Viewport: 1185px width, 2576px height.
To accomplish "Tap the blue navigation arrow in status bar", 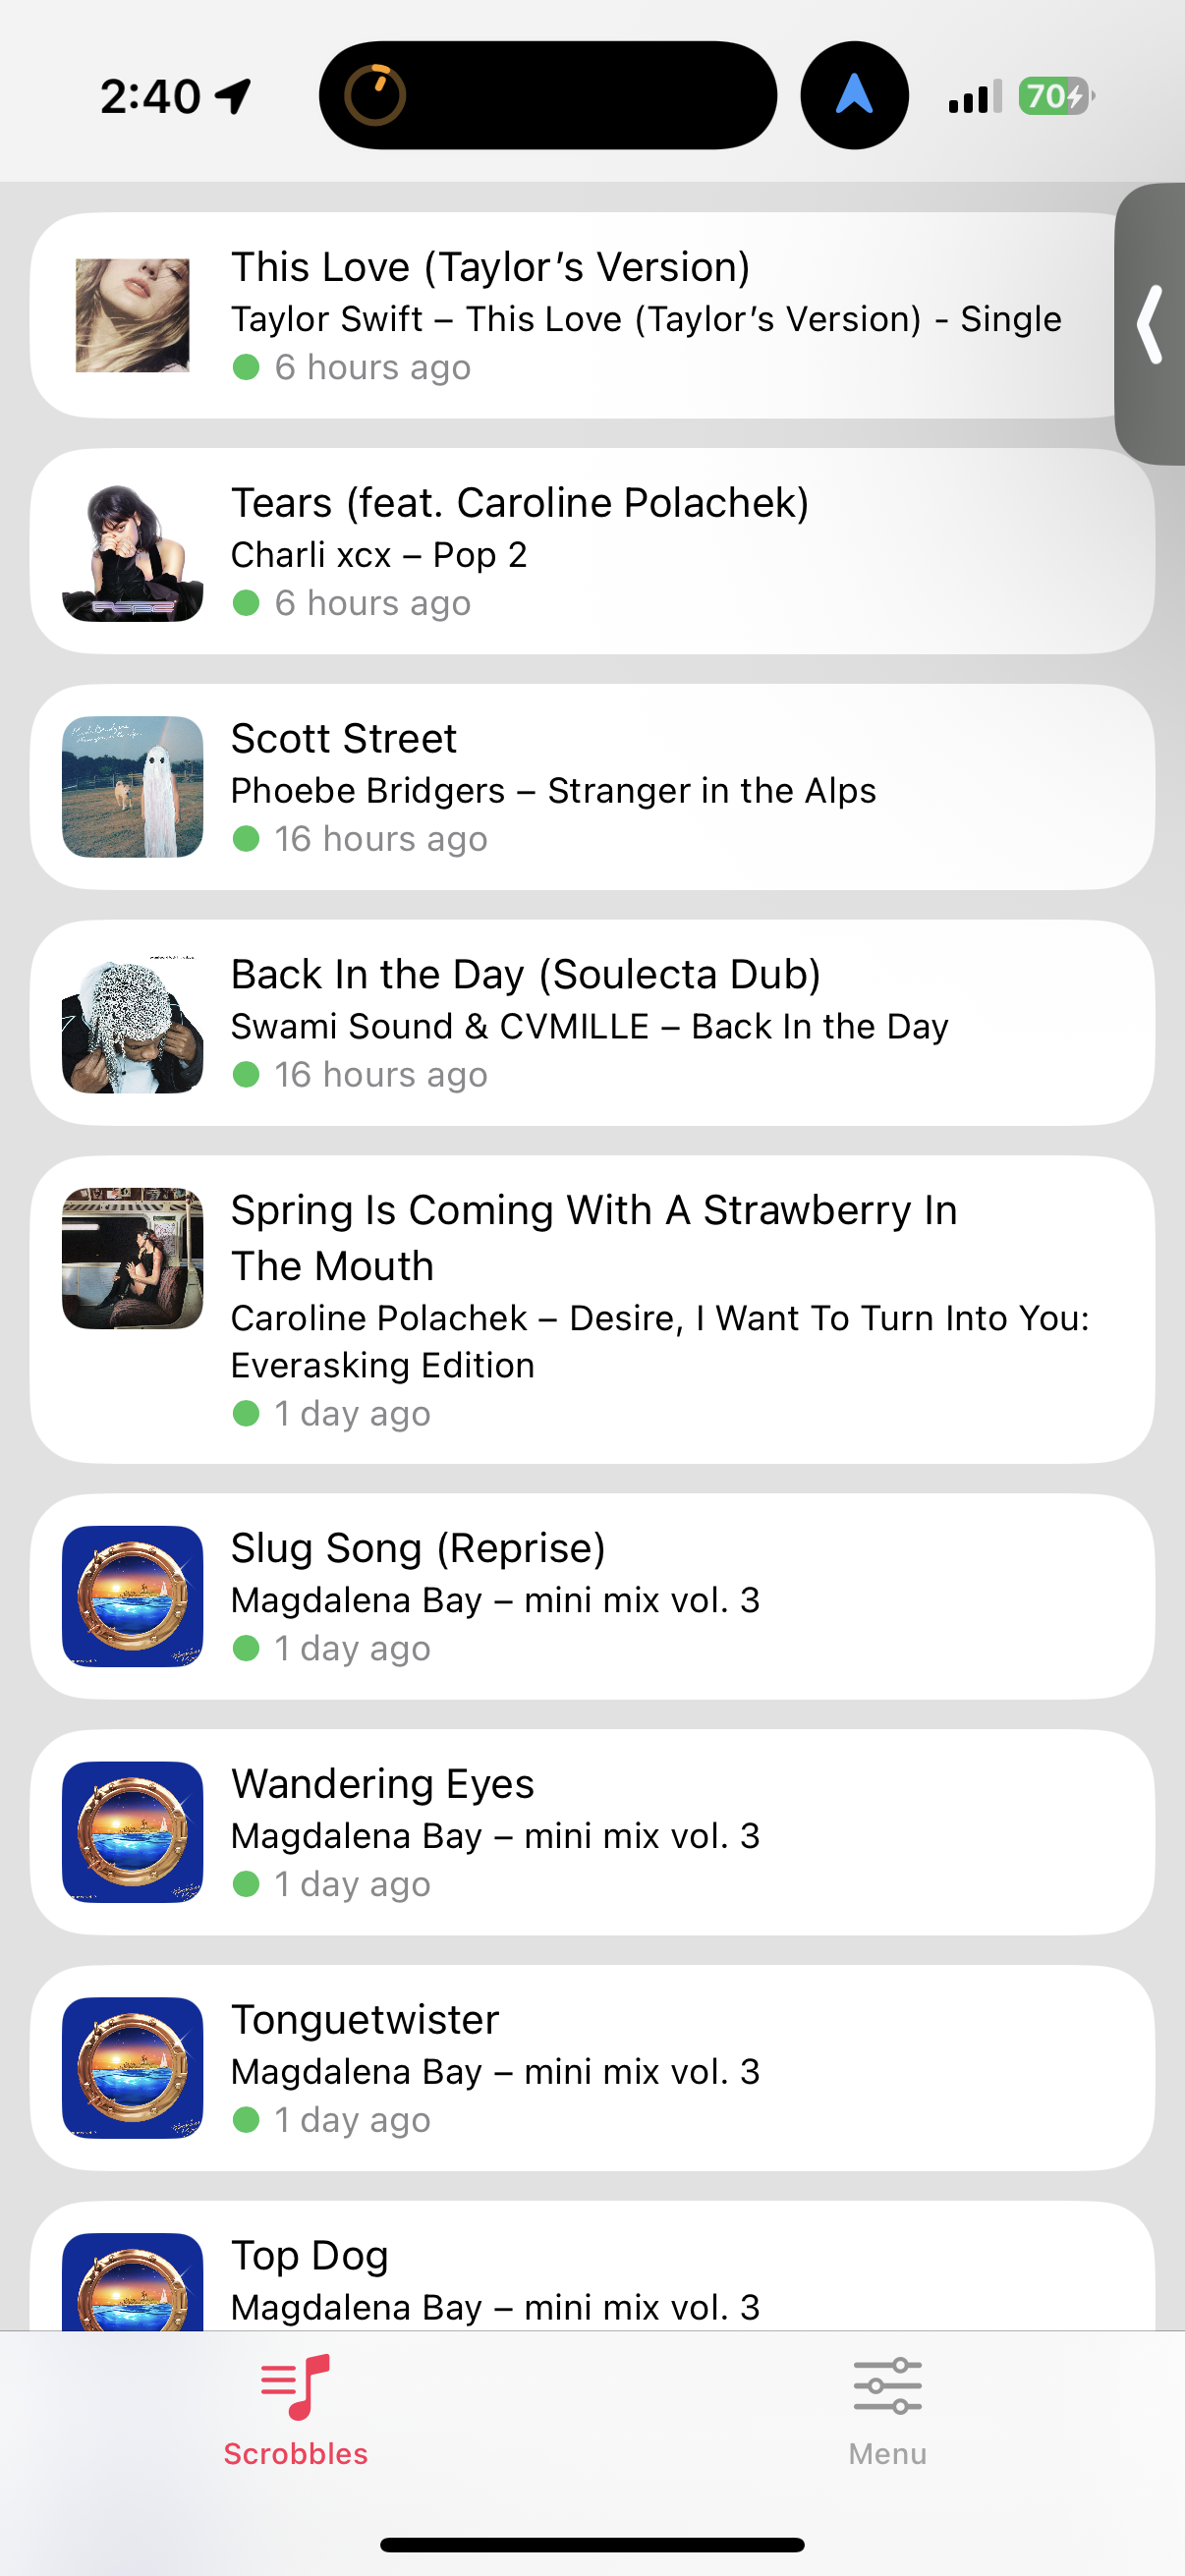I will pos(854,96).
